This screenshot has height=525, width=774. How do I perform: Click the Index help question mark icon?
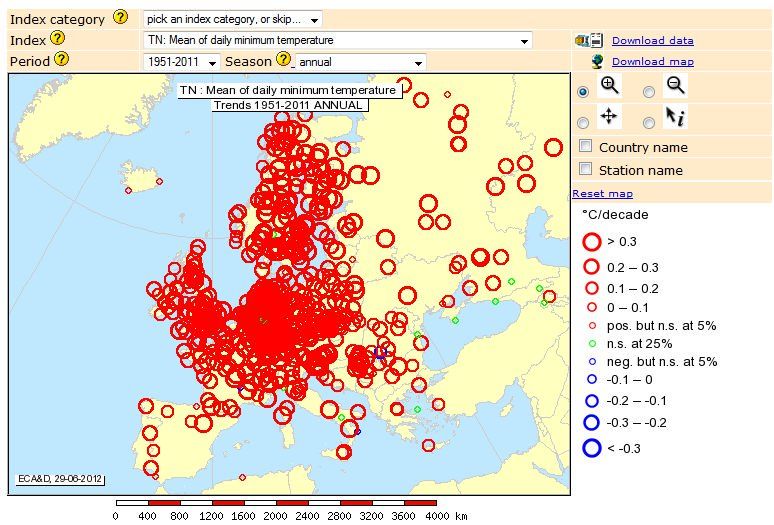click(57, 38)
